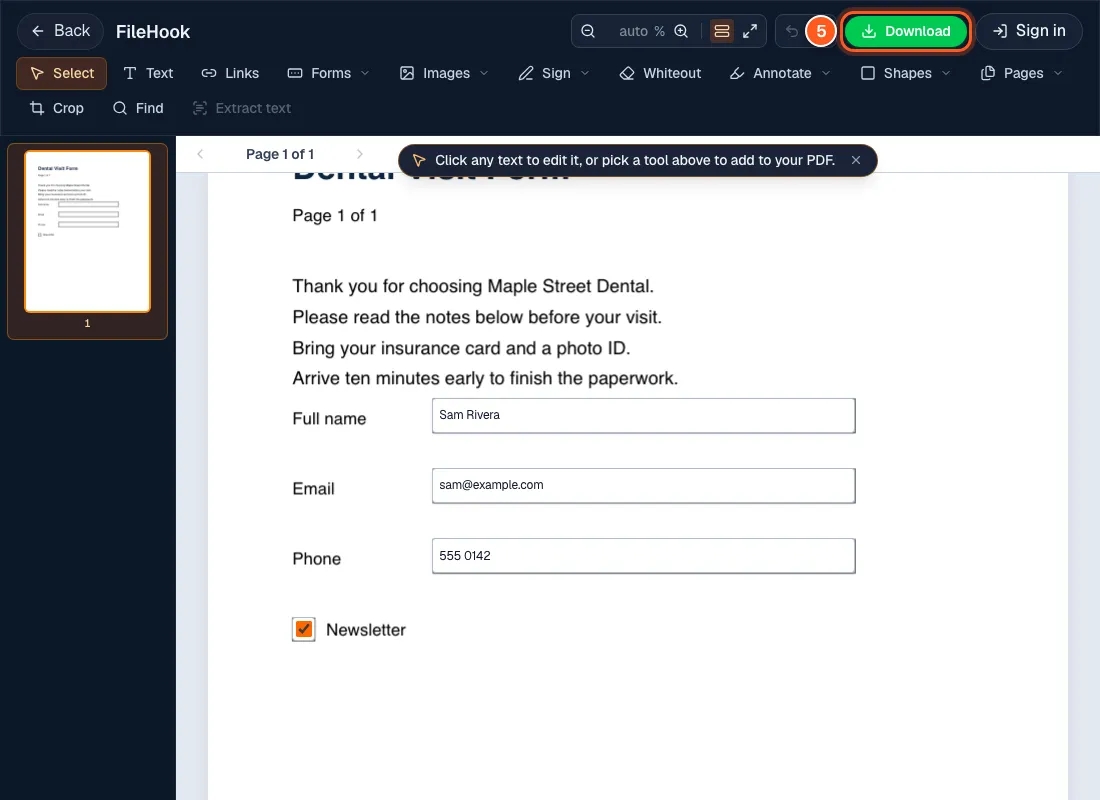This screenshot has height=800, width=1100.
Task: Click the Extract text tool
Action: pos(241,109)
